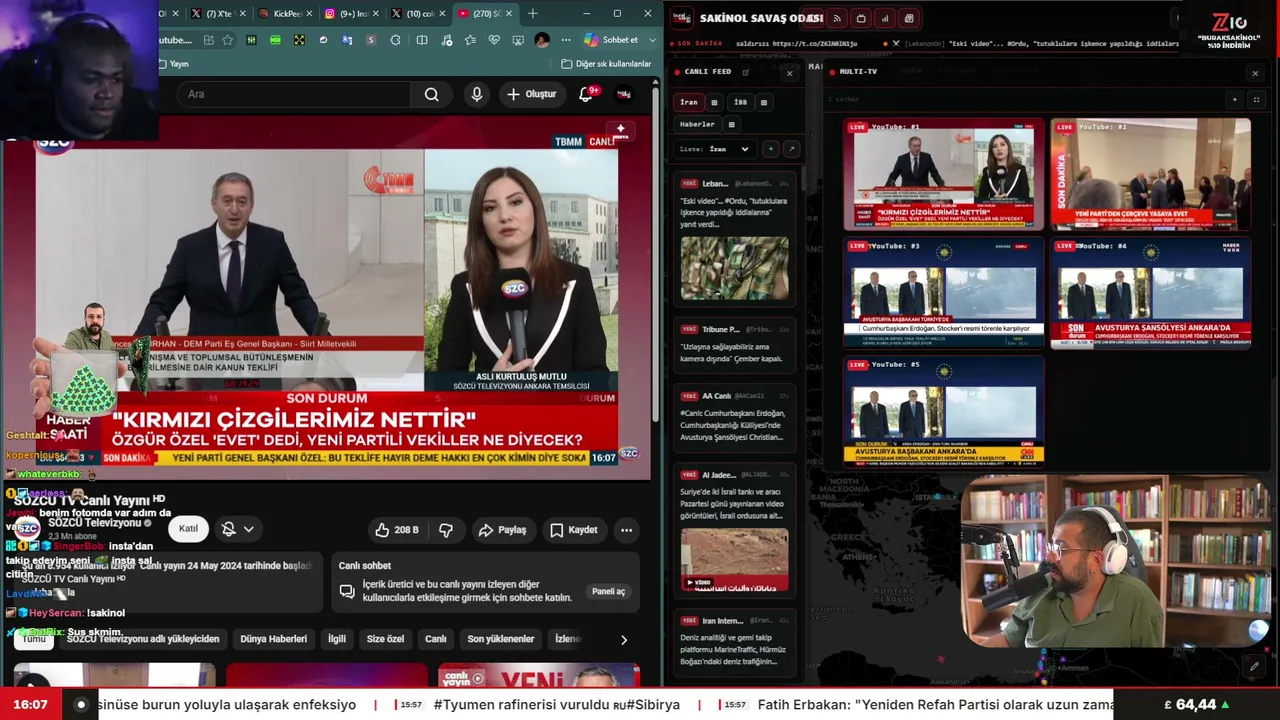Open grid view next to Haberler tab
The image size is (1280, 720).
click(731, 125)
